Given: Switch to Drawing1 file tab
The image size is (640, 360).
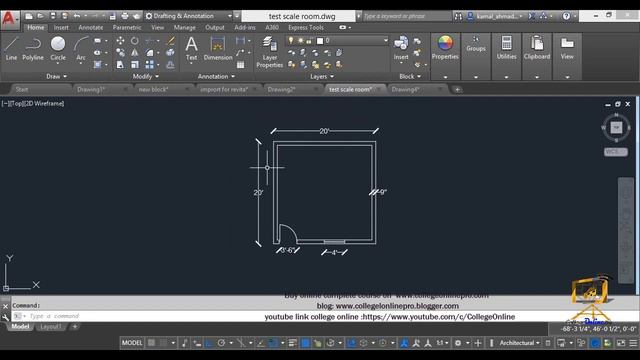Looking at the screenshot, I should (x=91, y=89).
